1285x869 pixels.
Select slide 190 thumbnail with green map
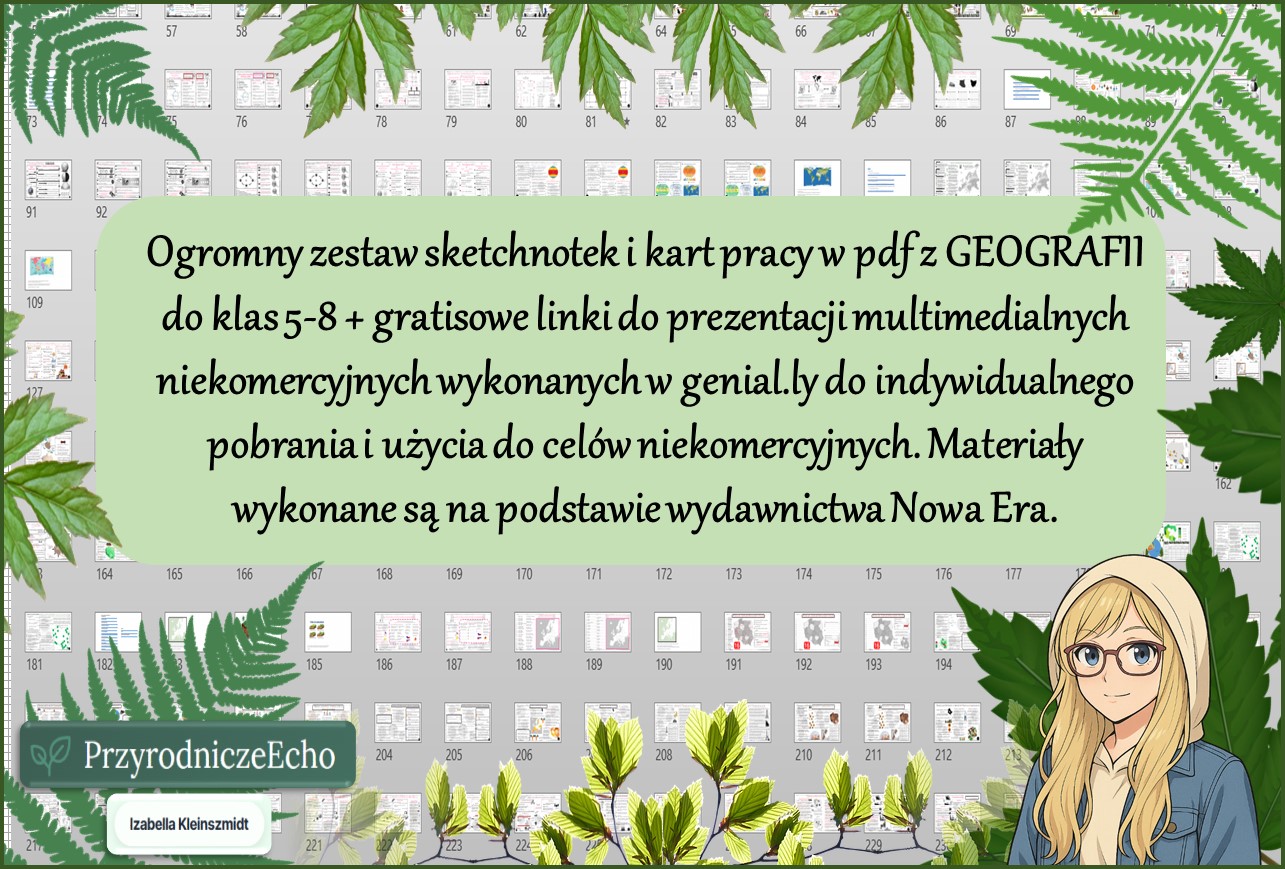[x=677, y=632]
